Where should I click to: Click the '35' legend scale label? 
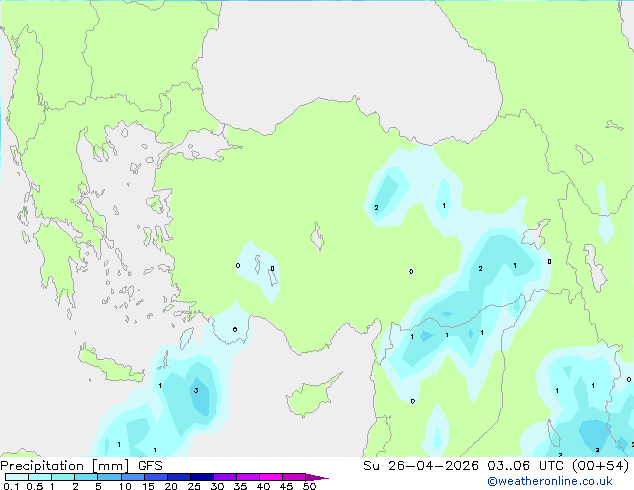click(241, 486)
